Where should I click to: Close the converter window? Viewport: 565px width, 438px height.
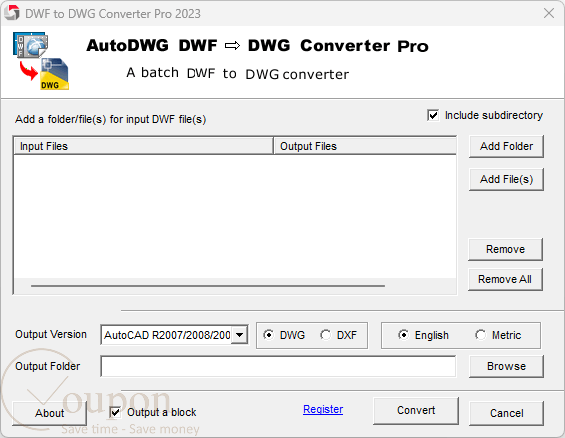[x=549, y=13]
